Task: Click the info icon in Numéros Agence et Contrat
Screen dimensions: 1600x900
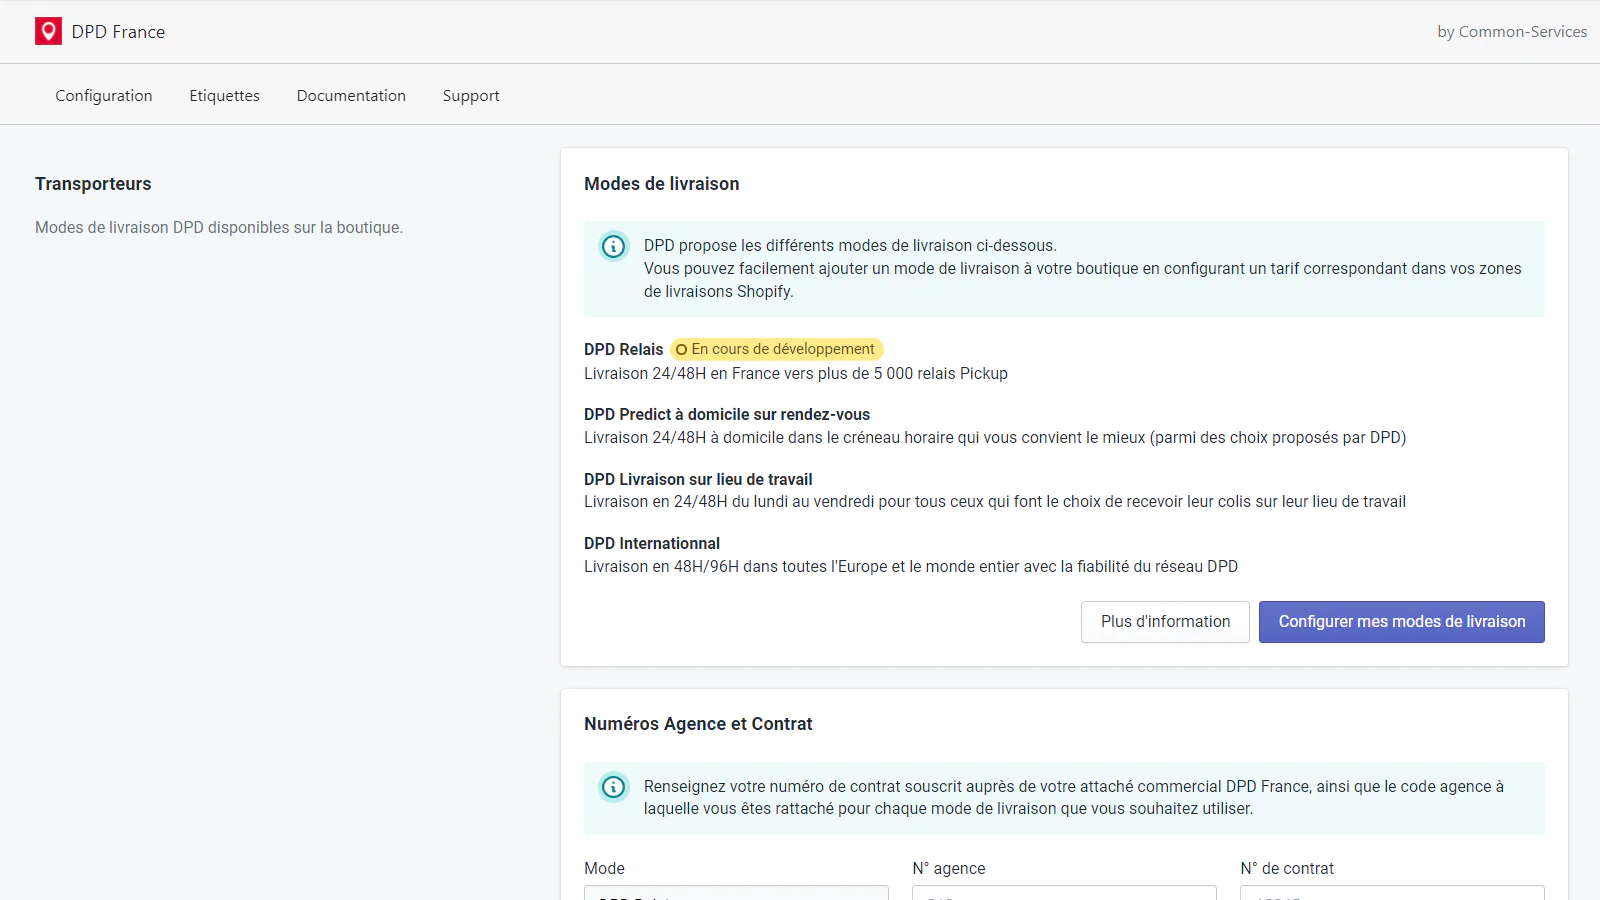Action: coord(613,787)
